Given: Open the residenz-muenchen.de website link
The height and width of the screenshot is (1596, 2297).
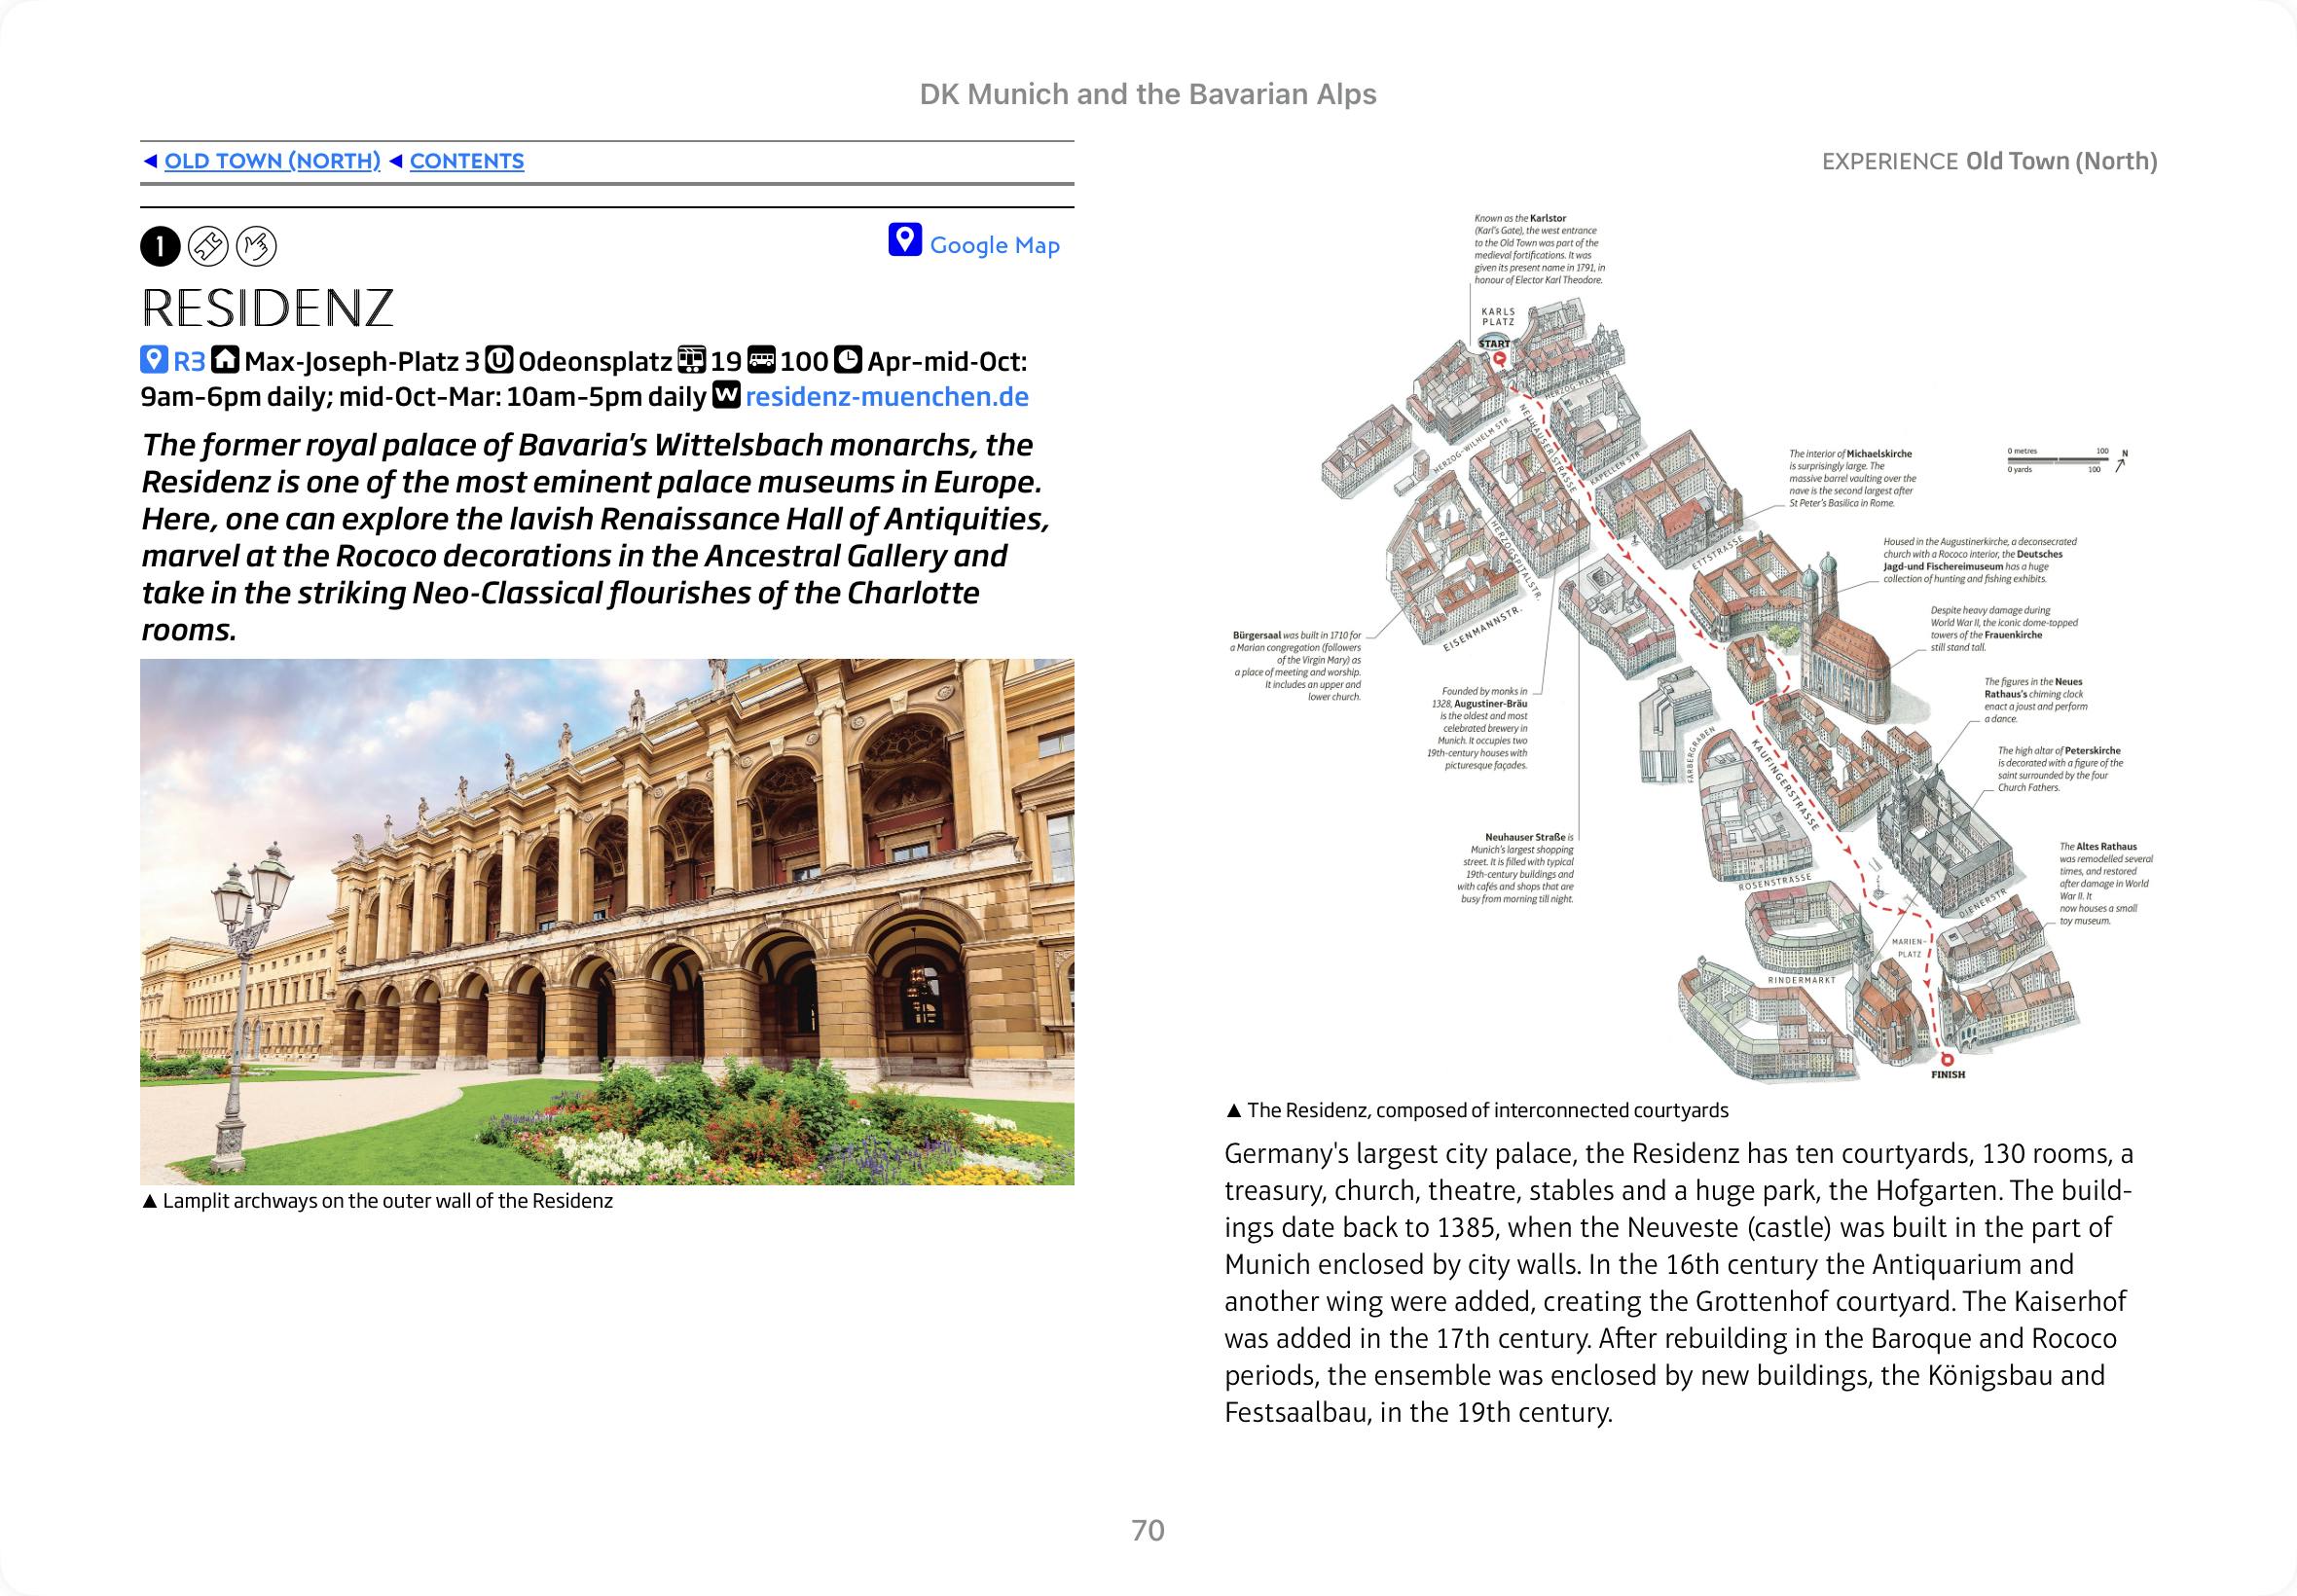Looking at the screenshot, I should coord(887,397).
